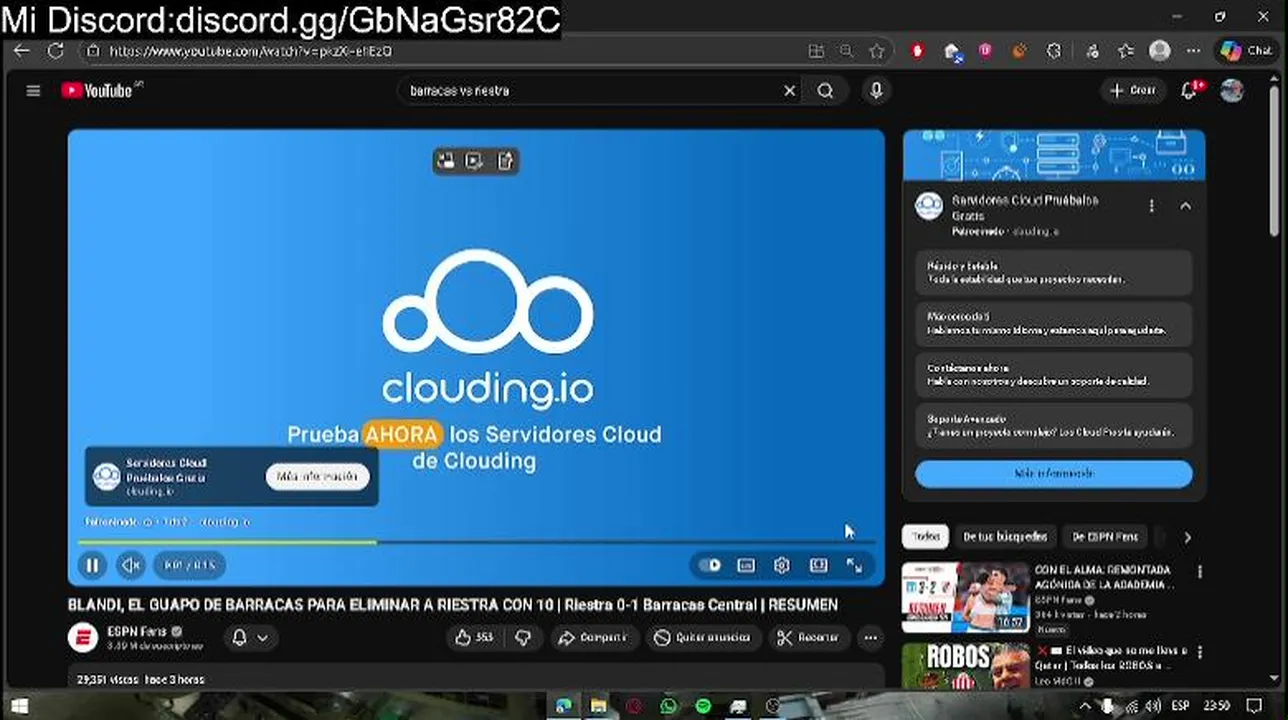The width and height of the screenshot is (1288, 720).
Task: Click the middle icon in the floating video toolbar
Action: (475, 161)
